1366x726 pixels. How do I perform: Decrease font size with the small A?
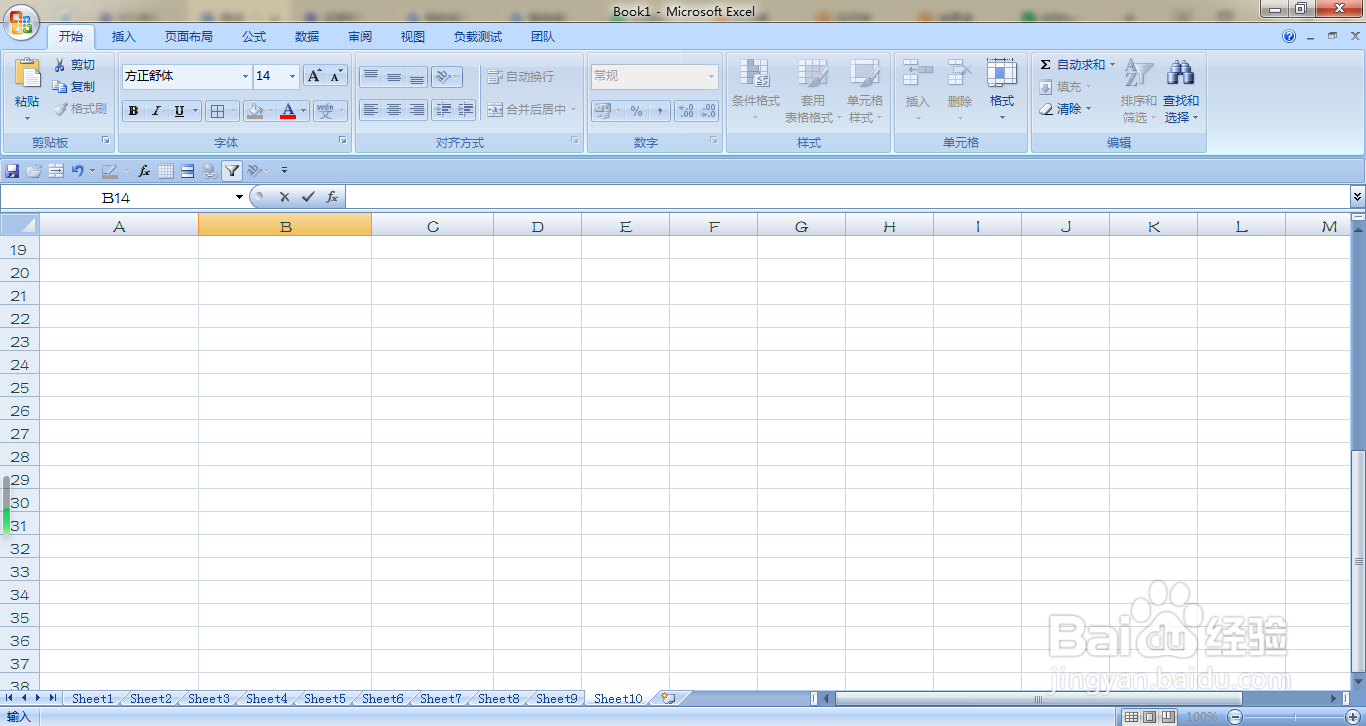click(336, 76)
